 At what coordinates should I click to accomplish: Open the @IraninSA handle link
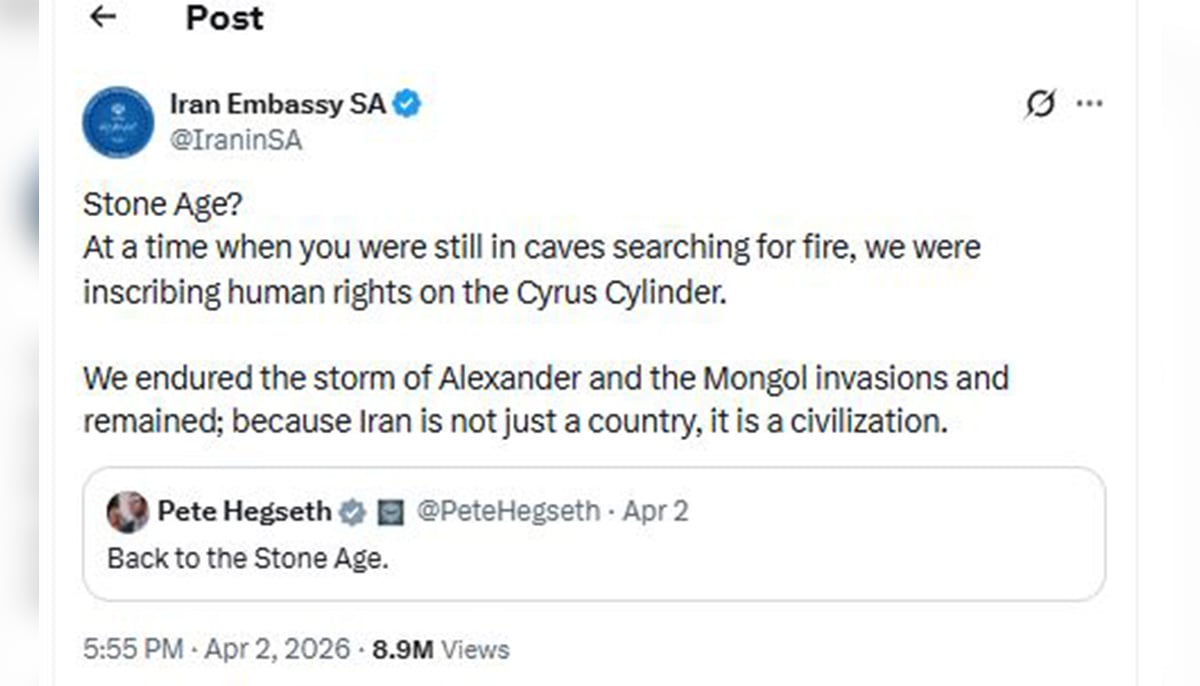pos(239,139)
